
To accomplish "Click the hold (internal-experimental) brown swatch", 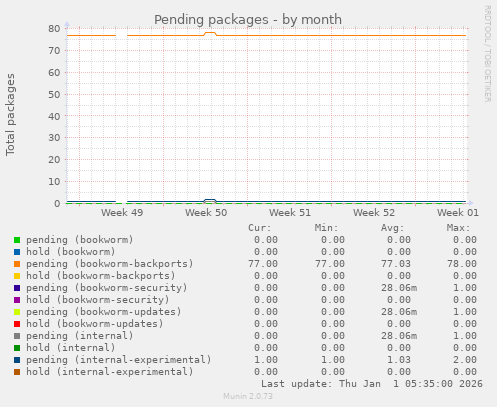I will click(17, 372).
